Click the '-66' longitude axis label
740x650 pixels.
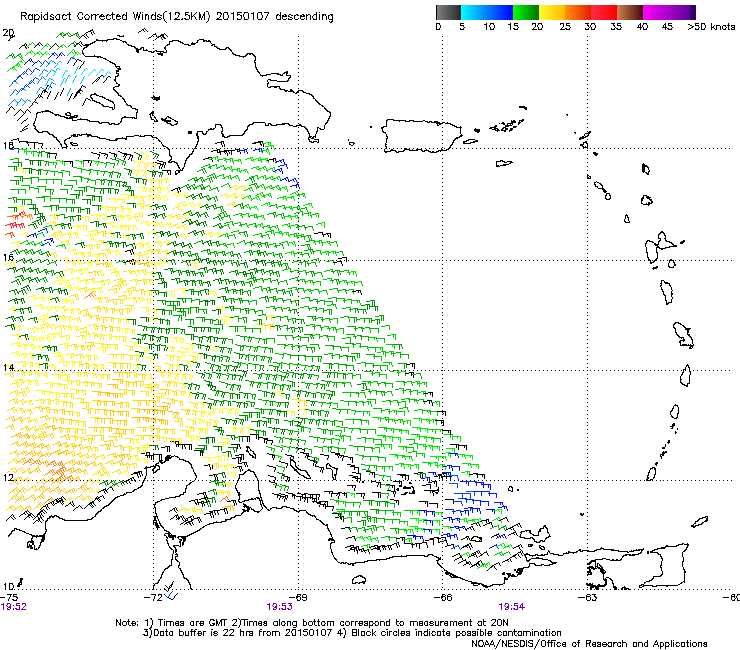tap(443, 597)
